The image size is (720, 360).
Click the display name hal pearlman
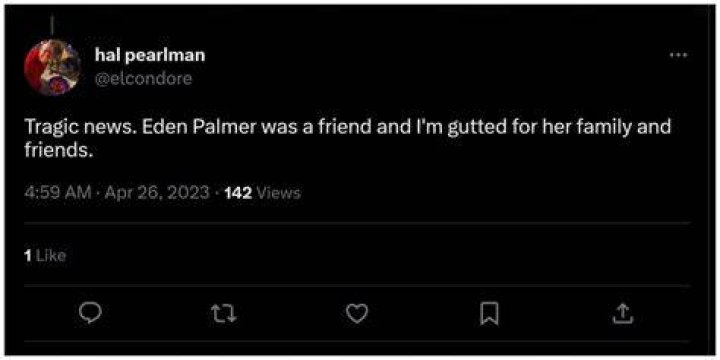150,56
